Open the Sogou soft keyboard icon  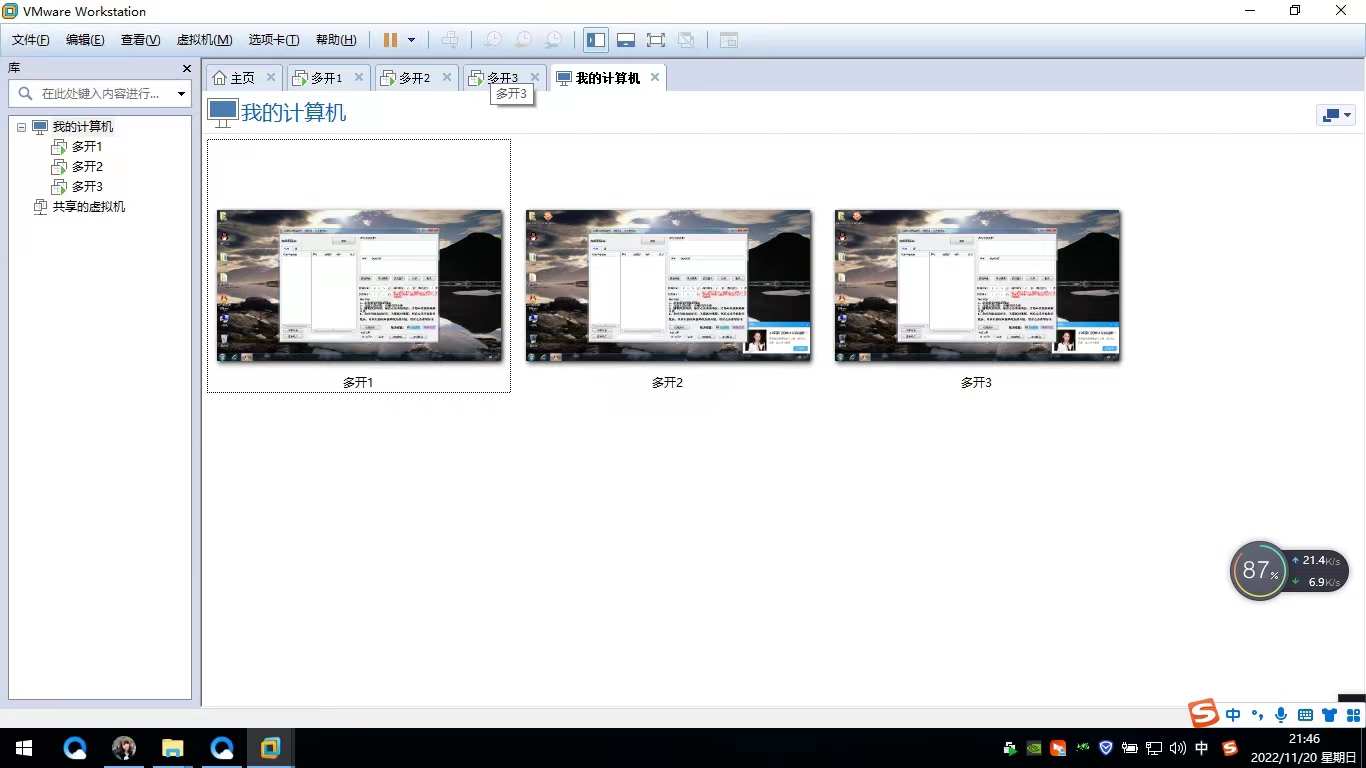(1305, 715)
